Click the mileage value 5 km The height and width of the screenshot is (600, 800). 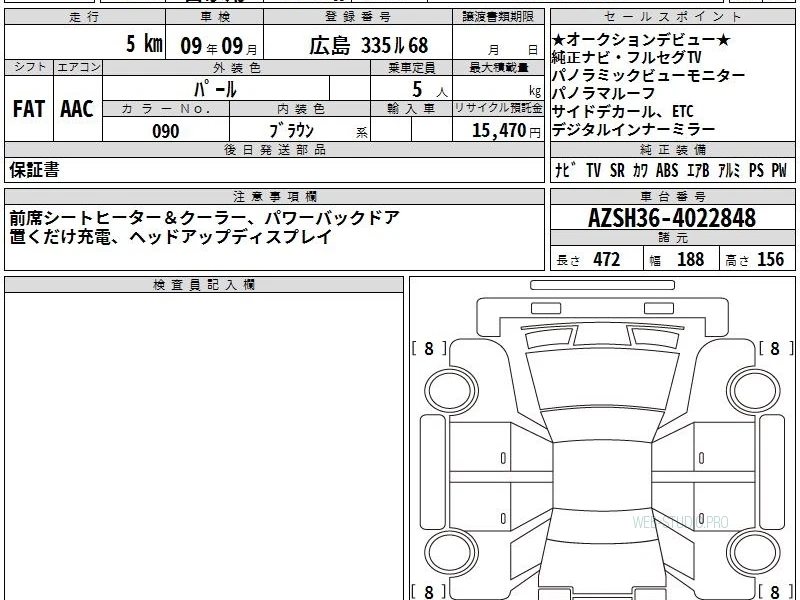pos(144,43)
